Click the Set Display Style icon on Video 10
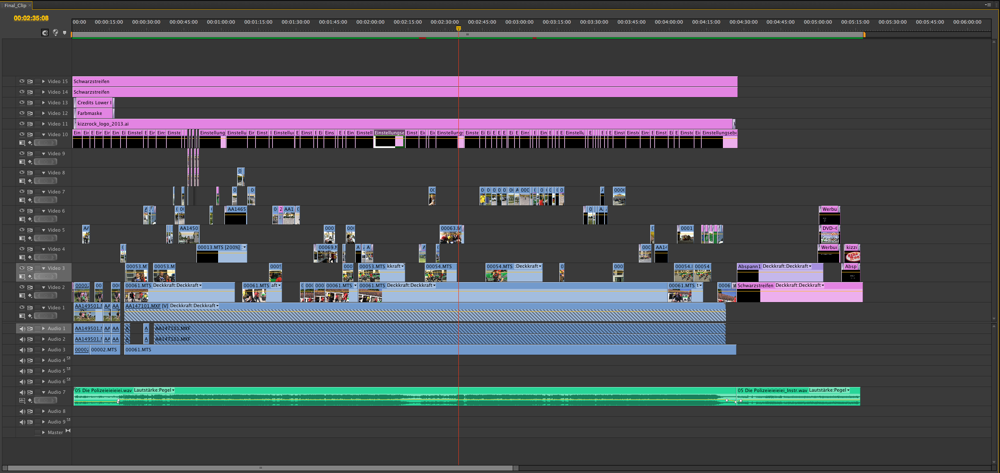The image size is (1000, 473). point(22,143)
